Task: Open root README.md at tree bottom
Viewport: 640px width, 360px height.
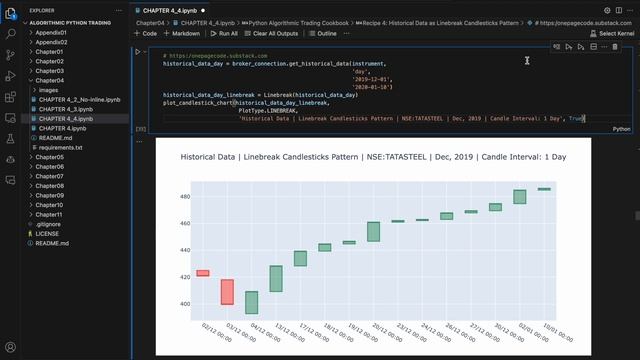Action: tap(52, 243)
